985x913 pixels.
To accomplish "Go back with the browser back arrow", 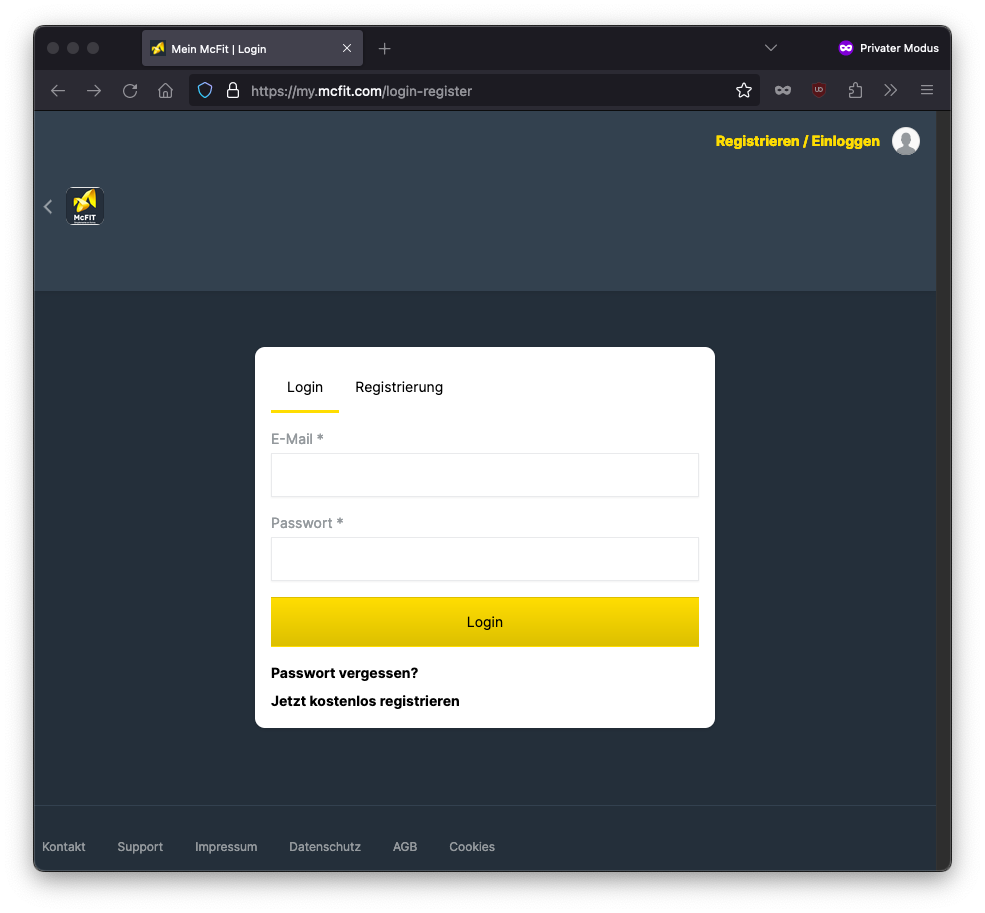I will click(58, 90).
